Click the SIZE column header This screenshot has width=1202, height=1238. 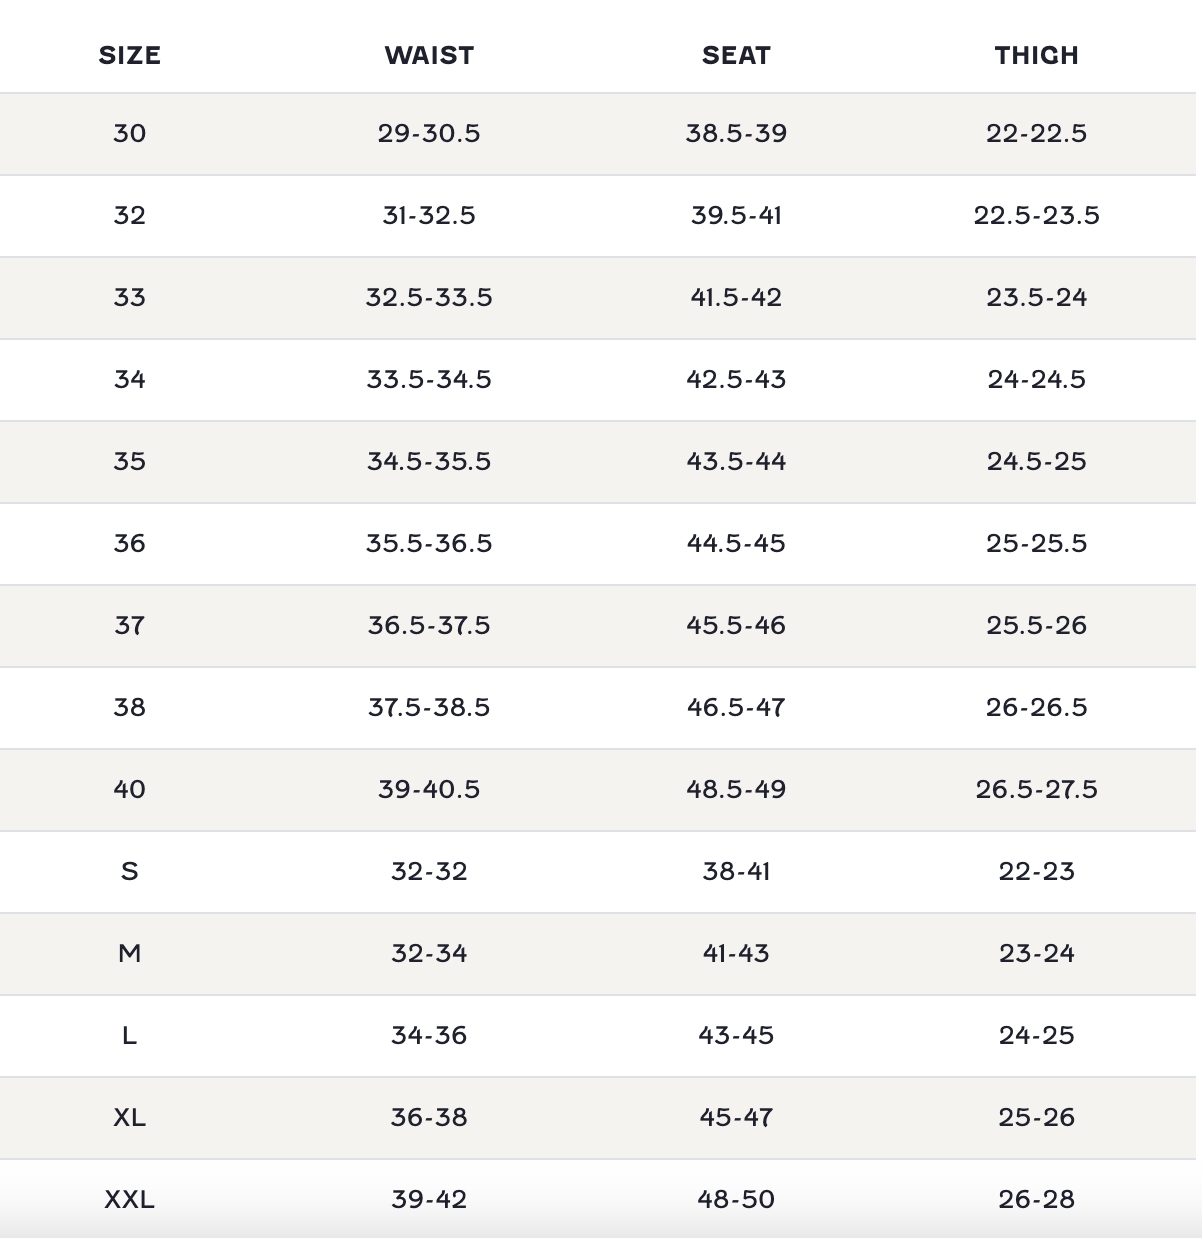coord(129,55)
